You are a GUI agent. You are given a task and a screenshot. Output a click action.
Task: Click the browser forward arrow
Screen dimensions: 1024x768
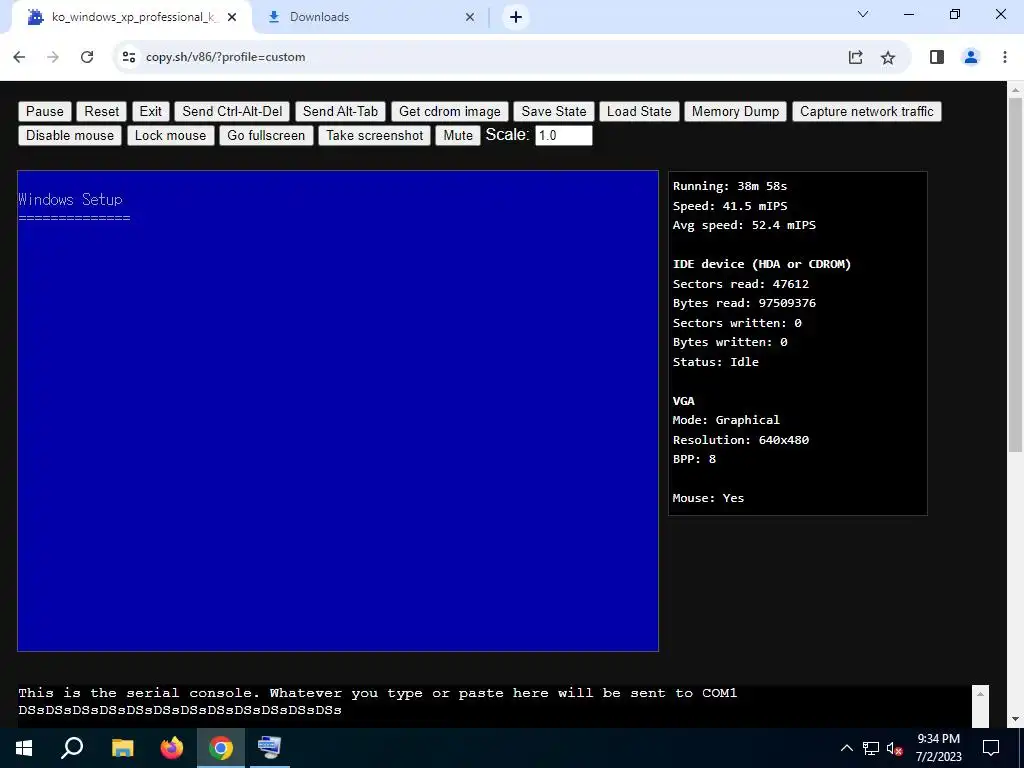point(53,57)
